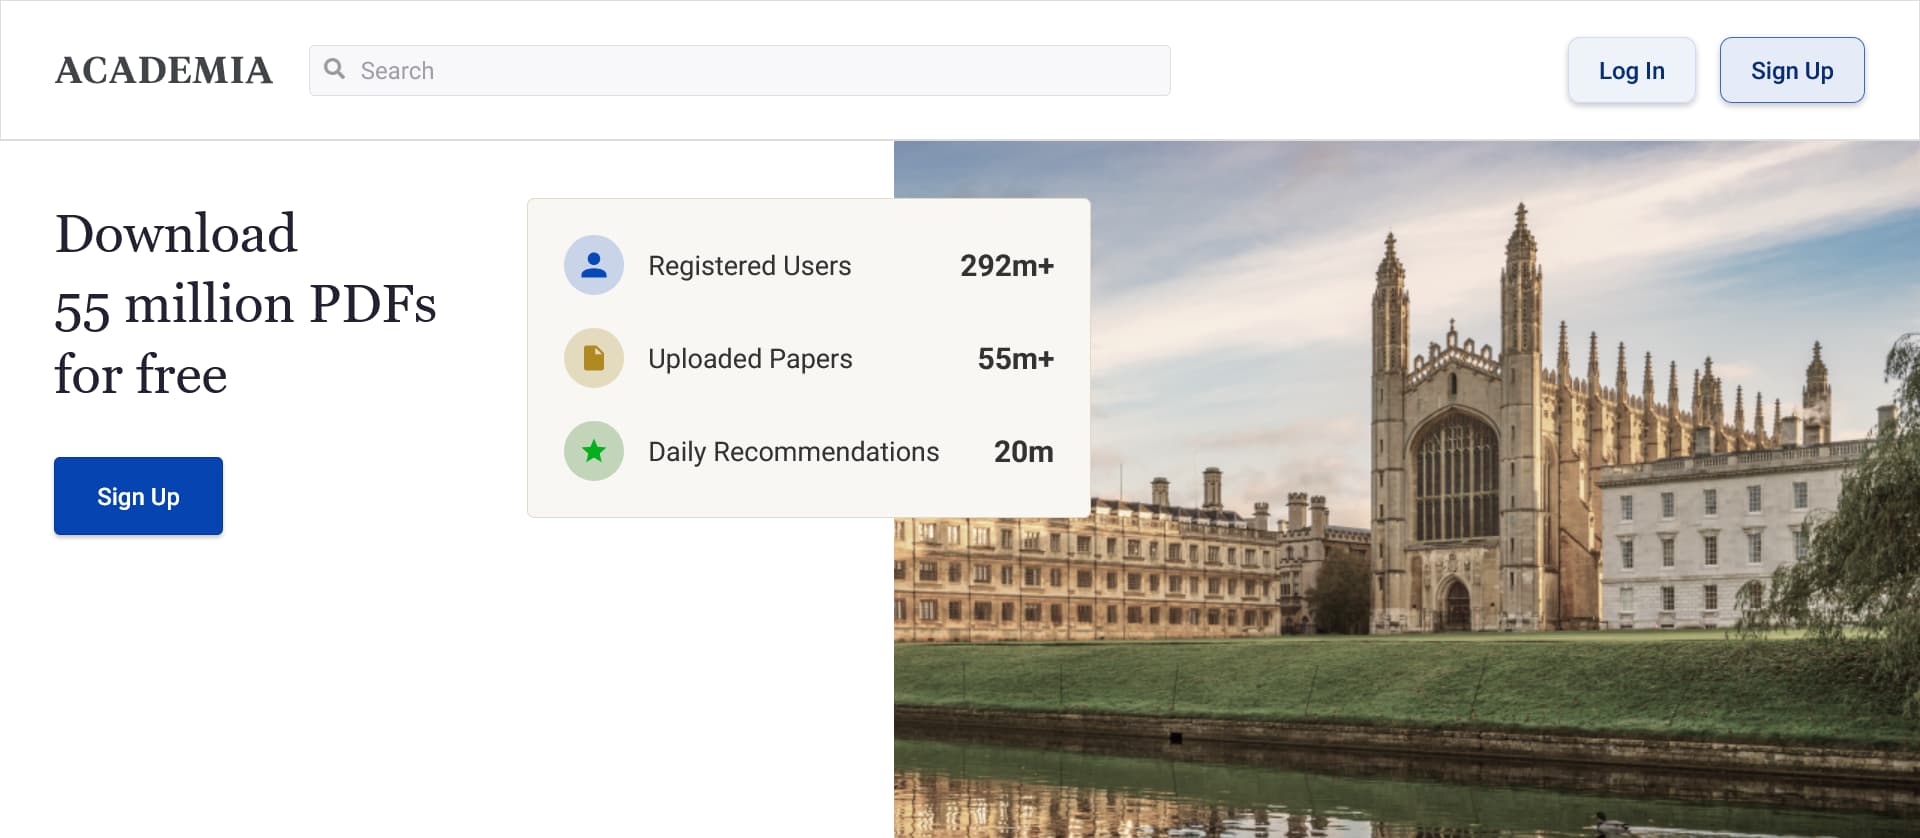Hit the blue Sign Up button below headline

coord(138,496)
